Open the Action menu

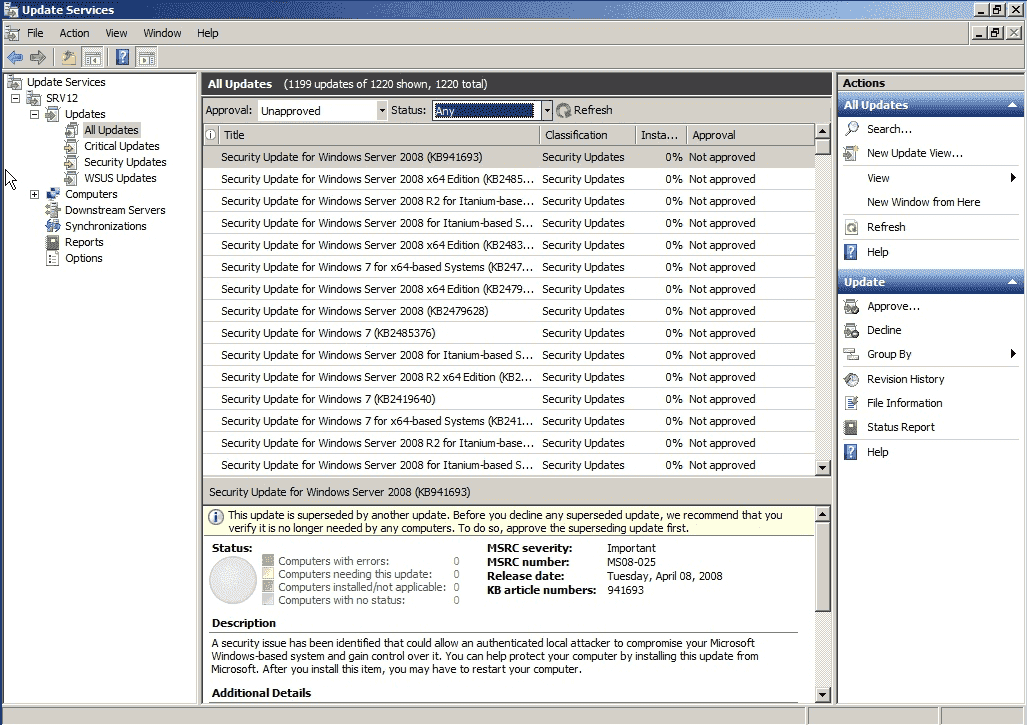click(x=74, y=33)
